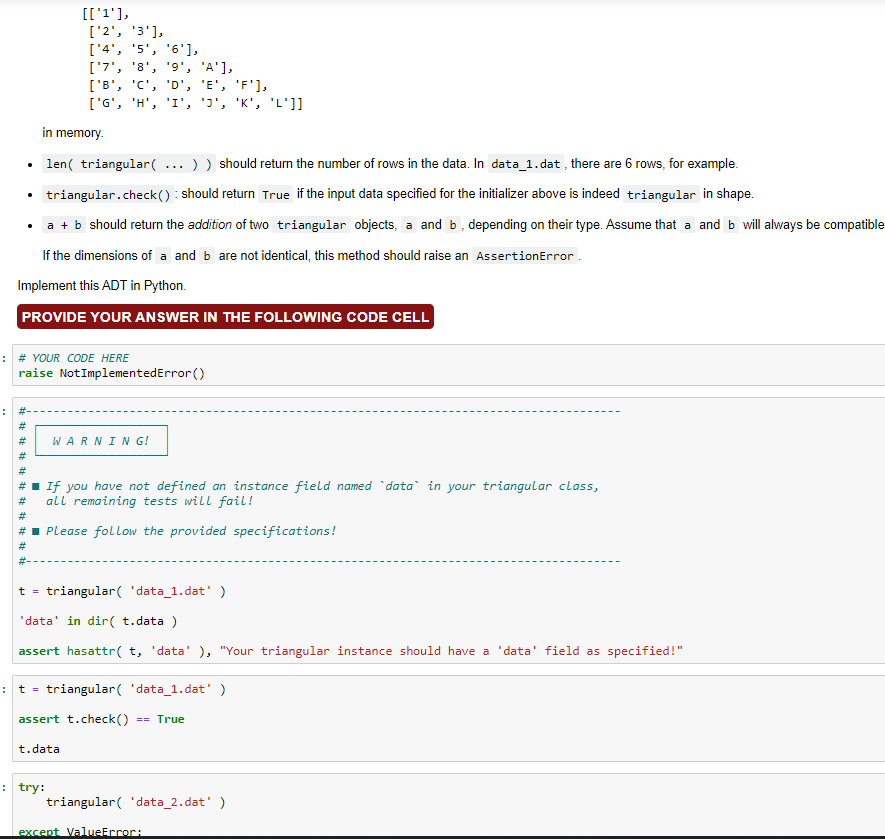Click the 'hasattr' assertion line
The height and width of the screenshot is (839, 885).
350,650
